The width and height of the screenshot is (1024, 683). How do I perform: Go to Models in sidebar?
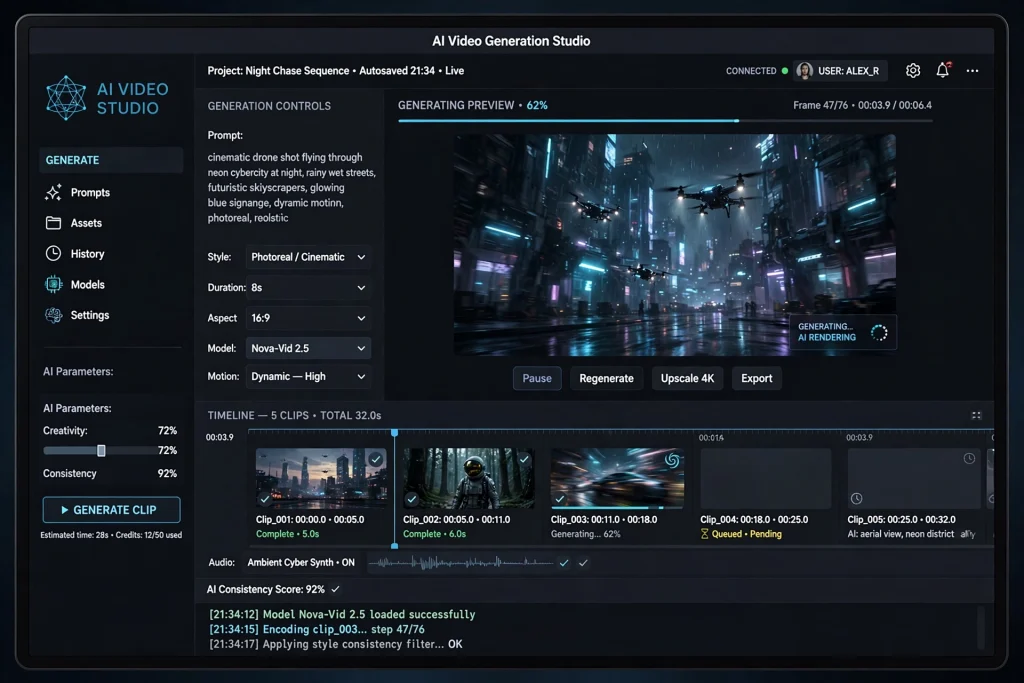click(88, 284)
